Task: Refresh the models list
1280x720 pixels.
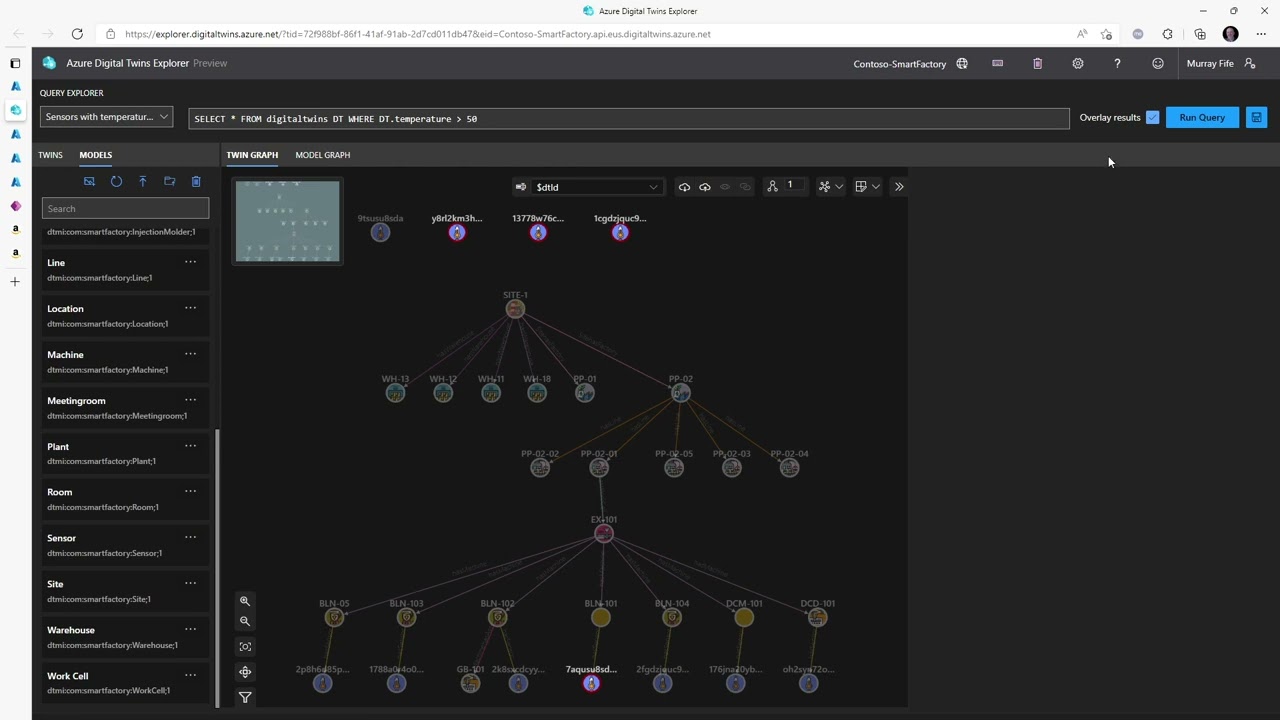Action: (x=116, y=181)
